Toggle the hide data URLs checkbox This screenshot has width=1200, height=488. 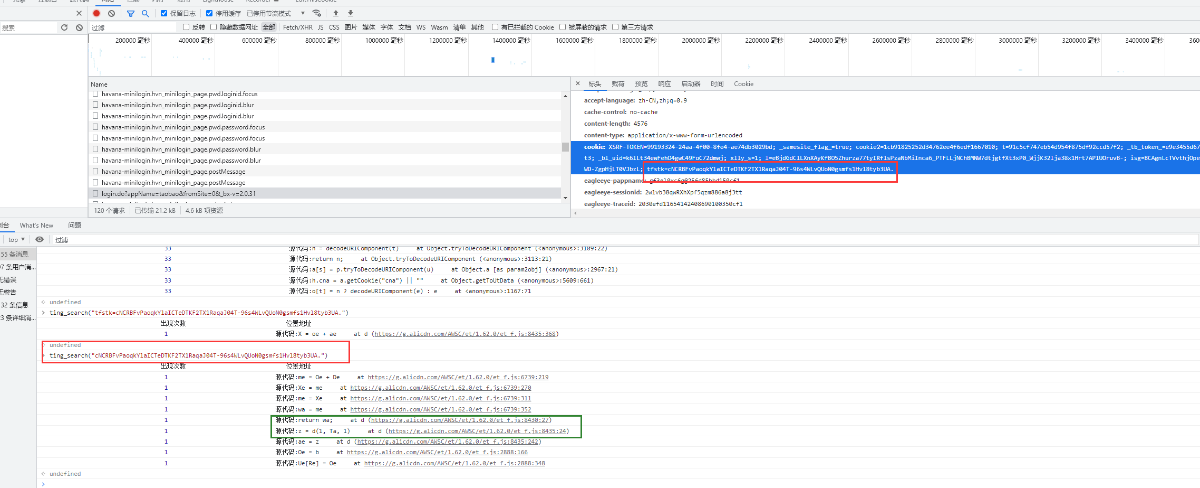click(x=213, y=27)
